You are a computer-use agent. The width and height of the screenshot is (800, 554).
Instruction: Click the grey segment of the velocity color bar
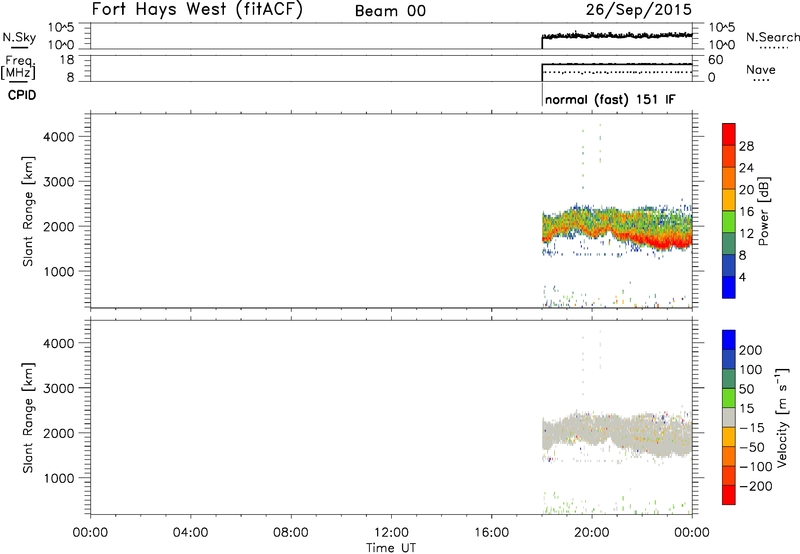click(729, 417)
